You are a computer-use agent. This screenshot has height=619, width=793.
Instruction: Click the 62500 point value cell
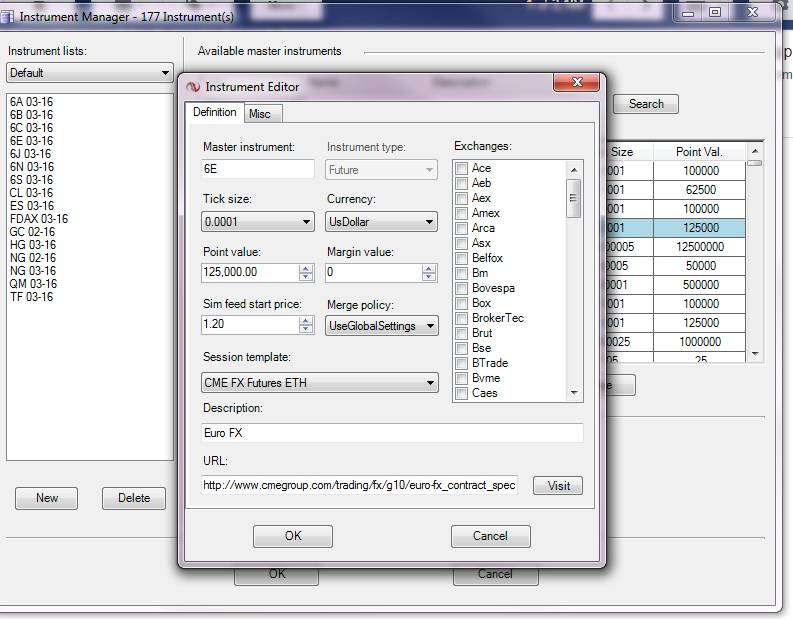(699, 190)
